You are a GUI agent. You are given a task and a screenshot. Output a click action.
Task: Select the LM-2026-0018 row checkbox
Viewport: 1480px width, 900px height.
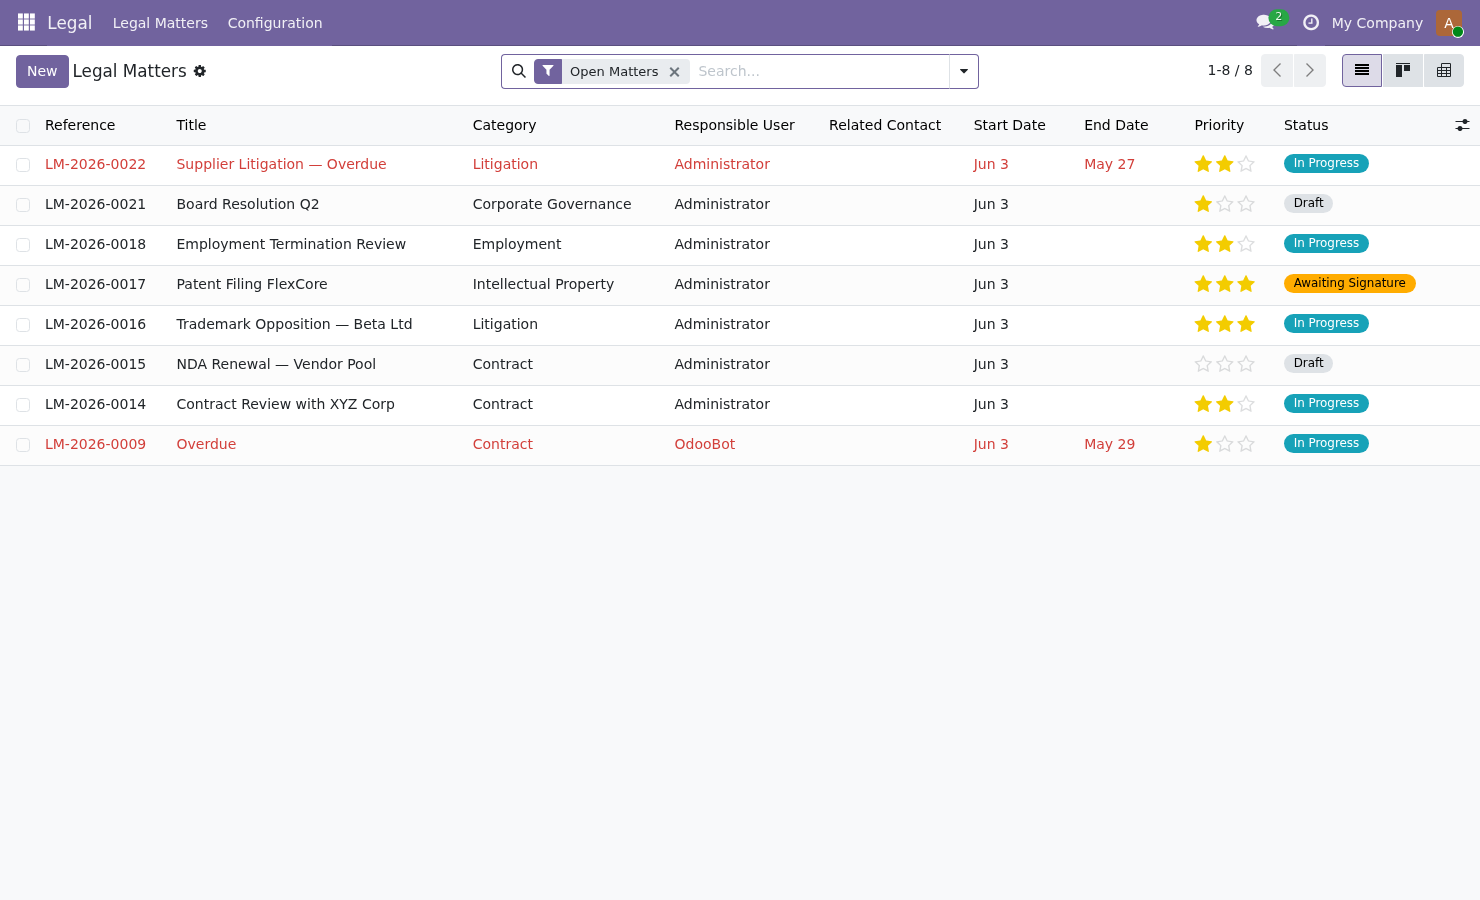23,245
